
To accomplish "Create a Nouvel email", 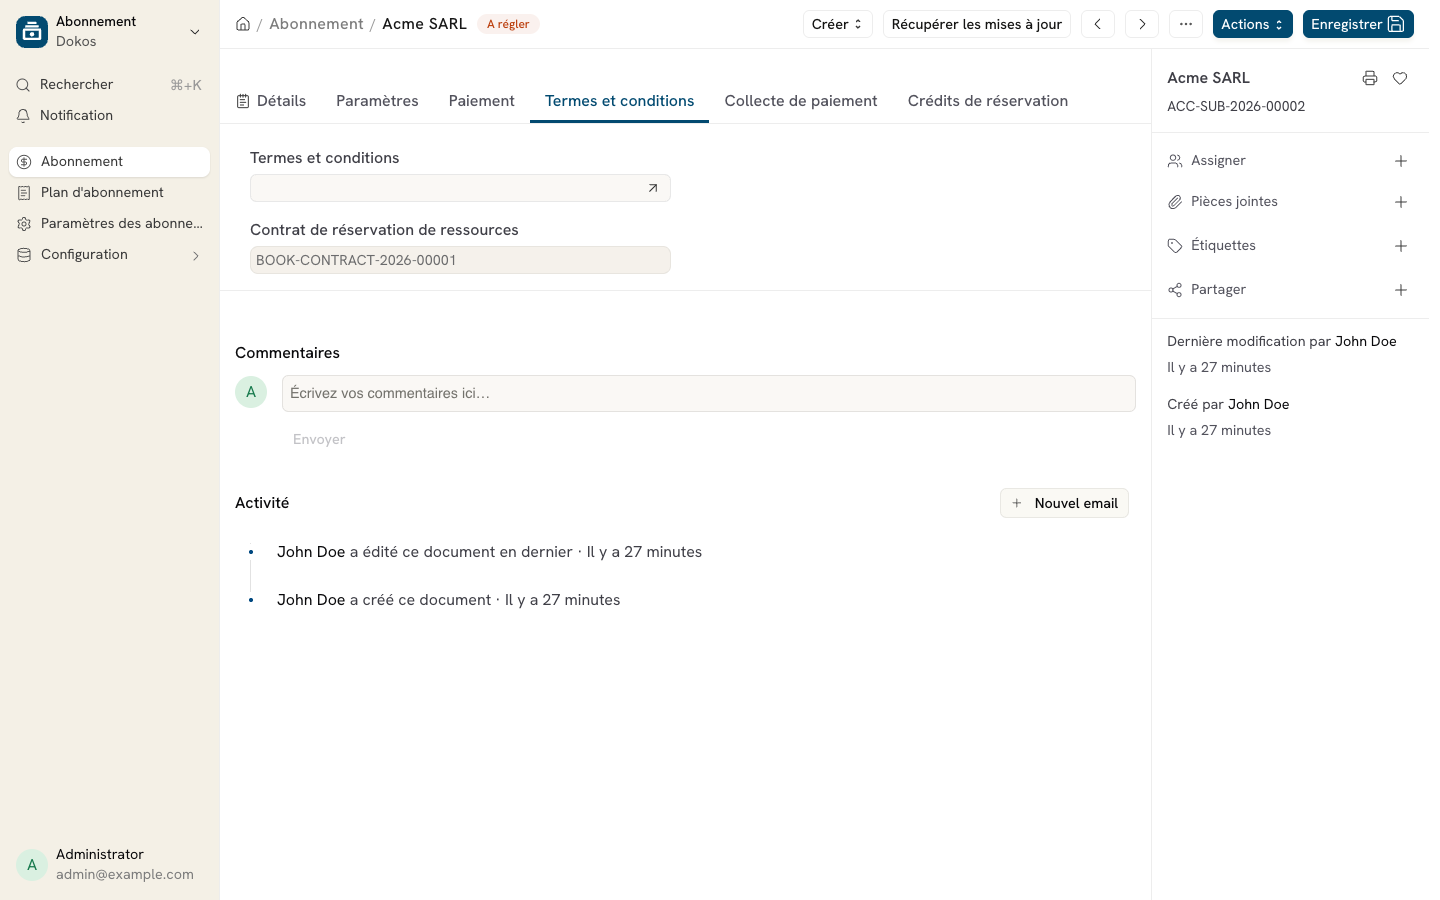I will point(1064,503).
